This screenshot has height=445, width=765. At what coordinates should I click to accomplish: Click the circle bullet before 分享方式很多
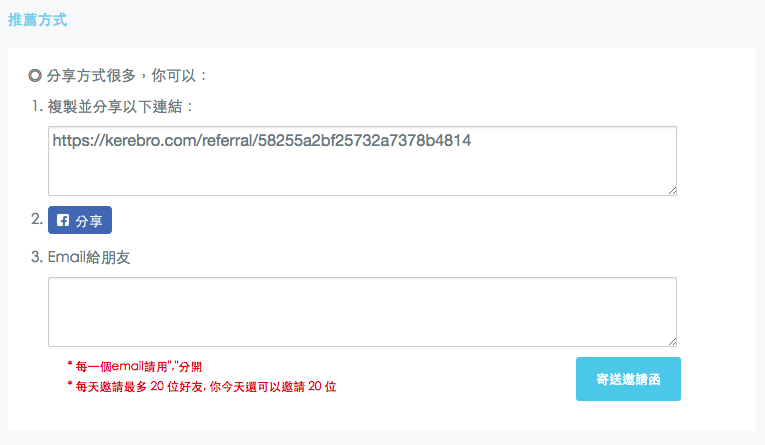(x=35, y=75)
